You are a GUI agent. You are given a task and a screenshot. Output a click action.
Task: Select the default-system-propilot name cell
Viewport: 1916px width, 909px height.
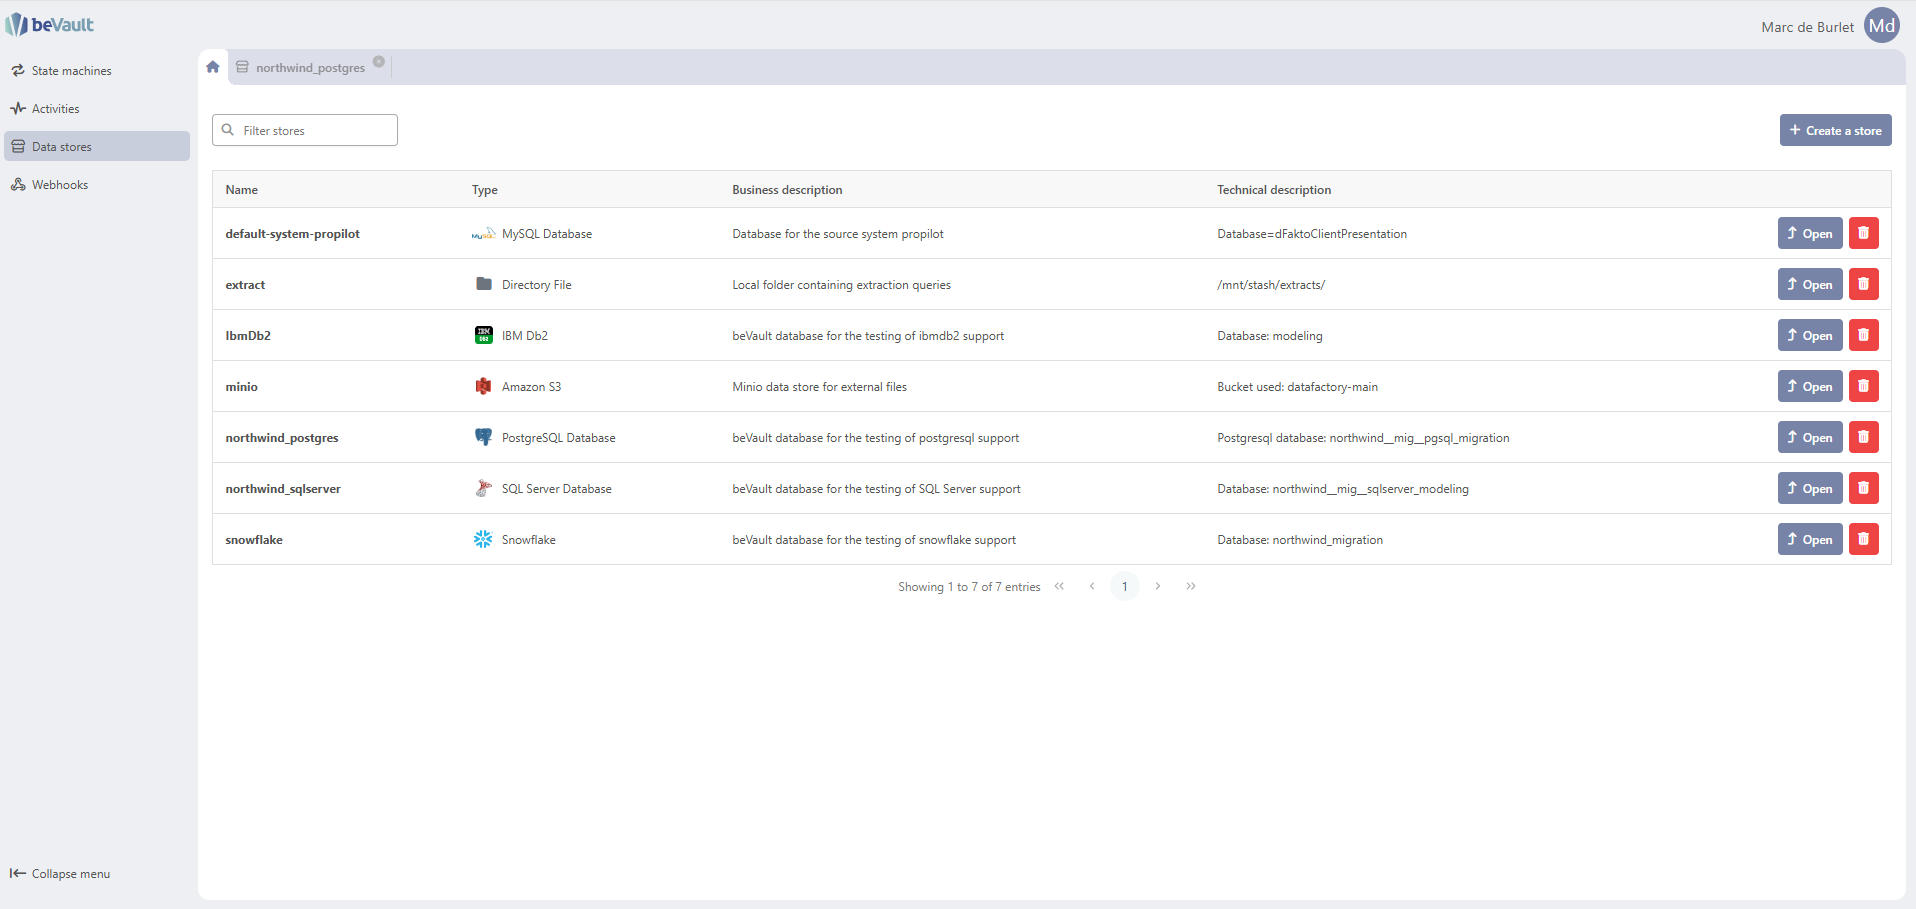coord(292,234)
